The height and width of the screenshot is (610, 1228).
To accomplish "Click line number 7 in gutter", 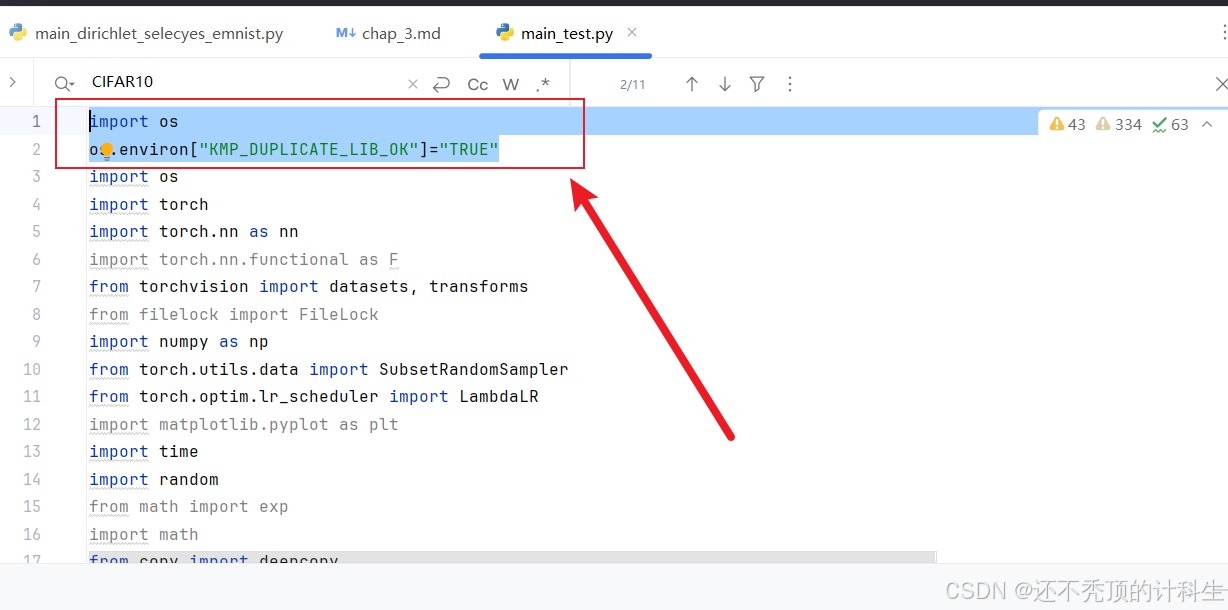I will 37,286.
